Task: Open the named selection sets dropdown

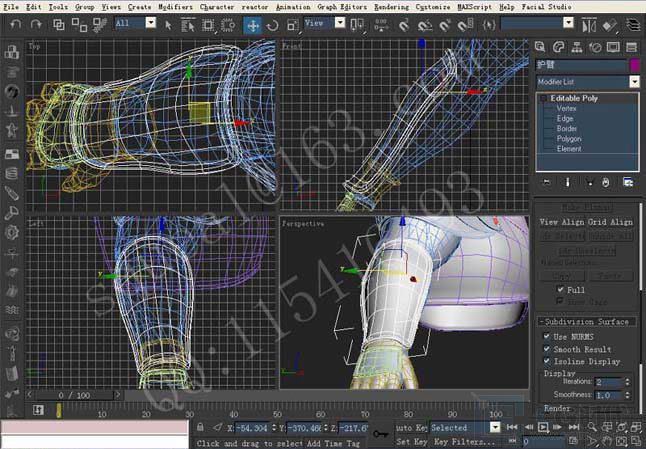Action: 569,23
